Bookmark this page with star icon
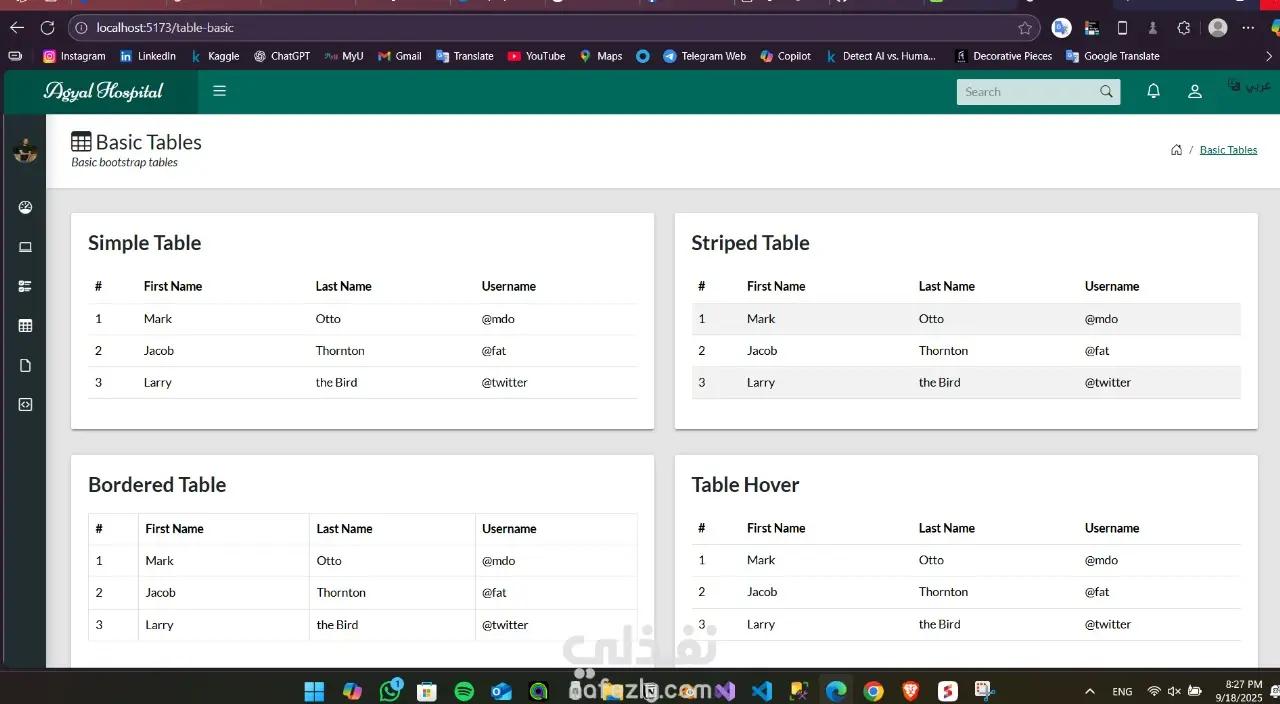 [1025, 28]
